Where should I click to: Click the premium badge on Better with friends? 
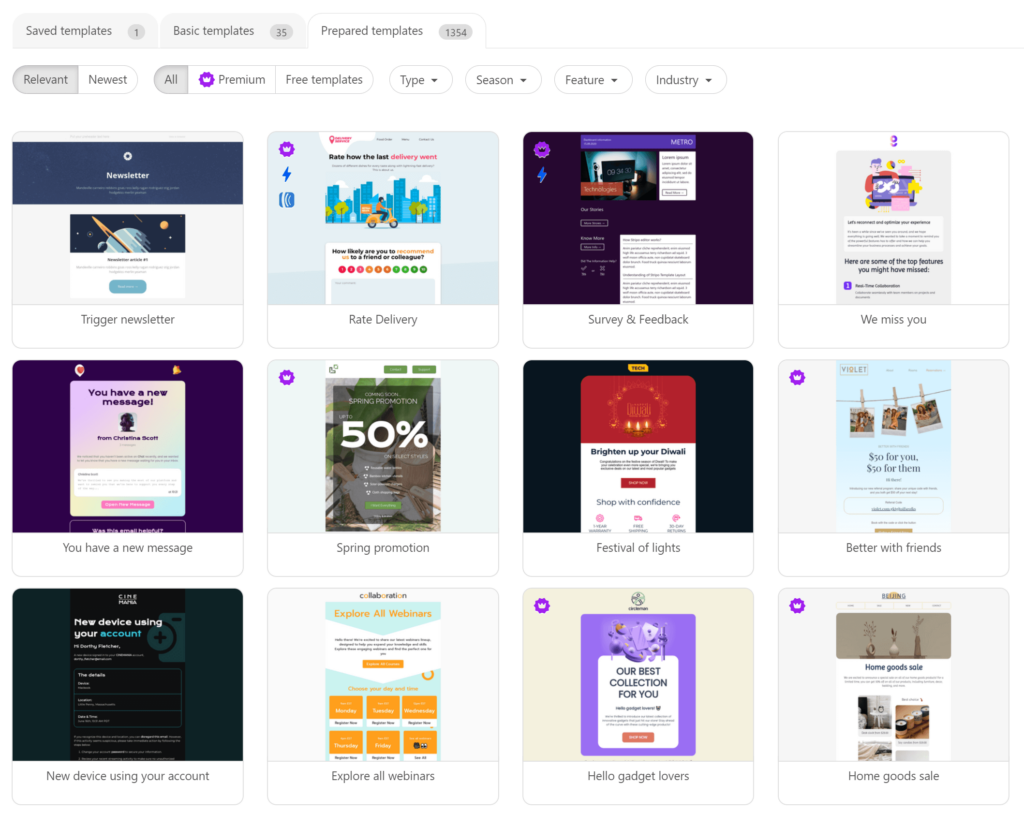click(x=797, y=377)
